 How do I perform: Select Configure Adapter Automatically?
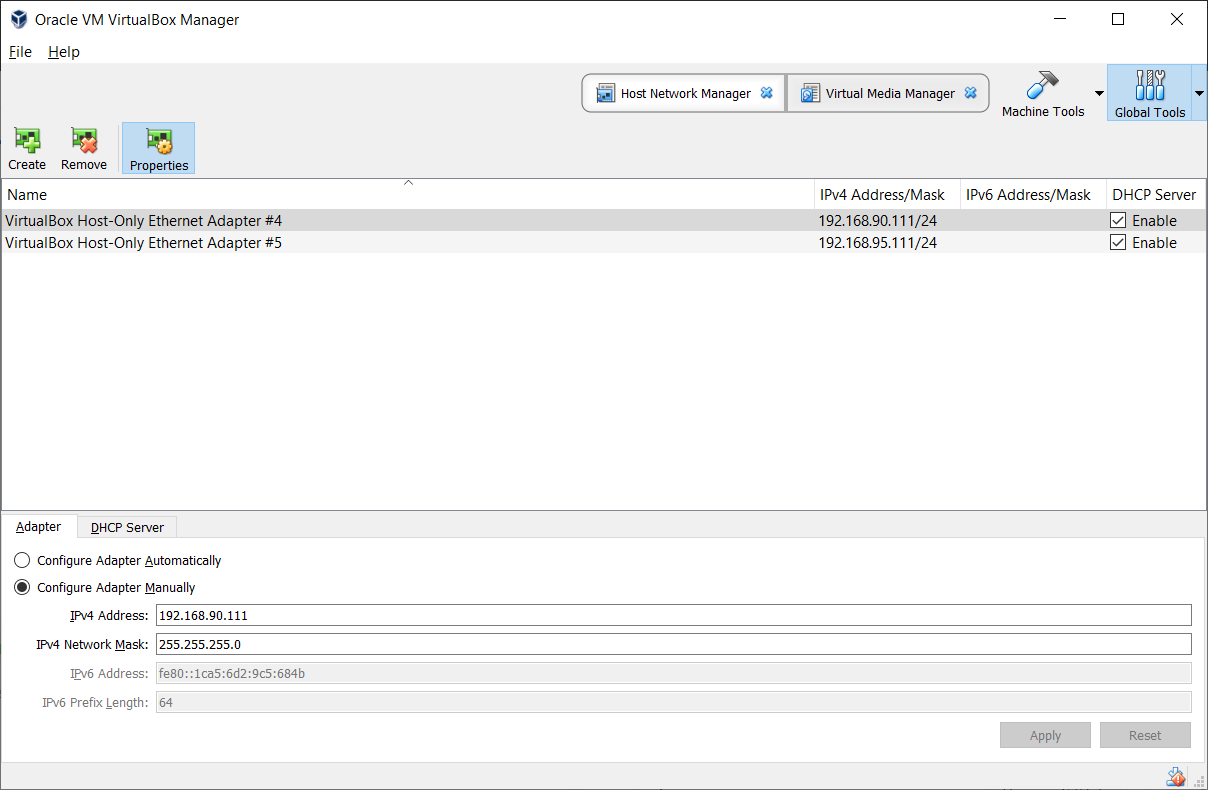[118, 561]
